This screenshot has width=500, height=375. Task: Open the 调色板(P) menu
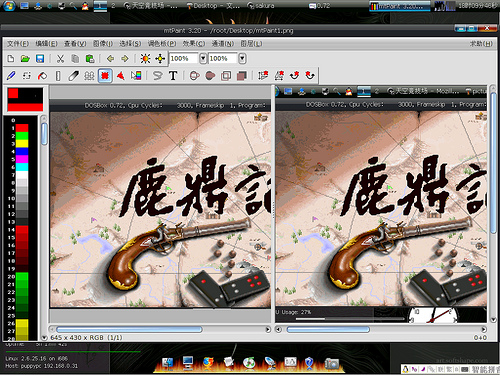click(162, 44)
